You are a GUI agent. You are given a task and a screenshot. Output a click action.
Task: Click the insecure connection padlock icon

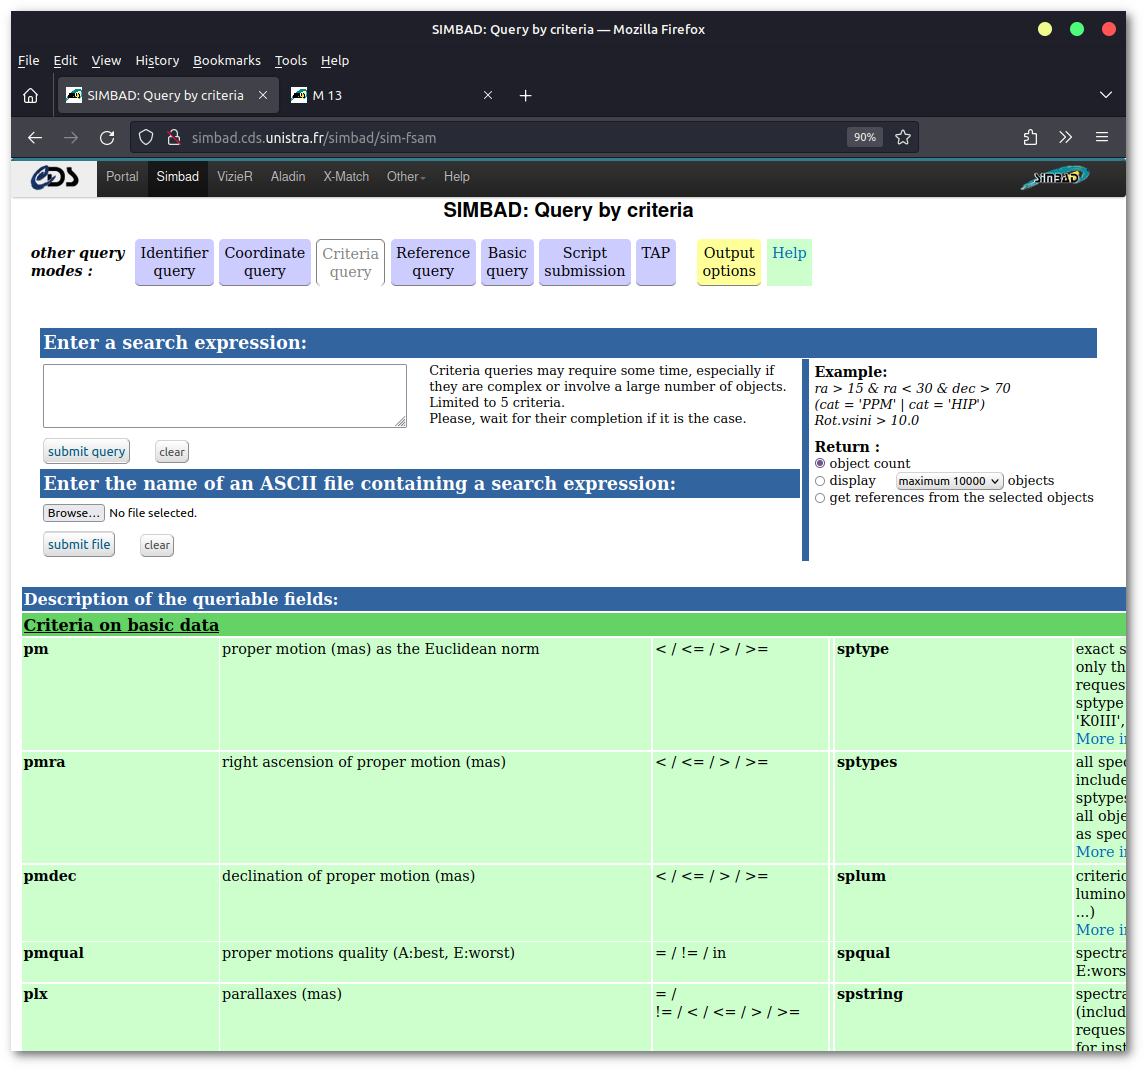tap(174, 137)
